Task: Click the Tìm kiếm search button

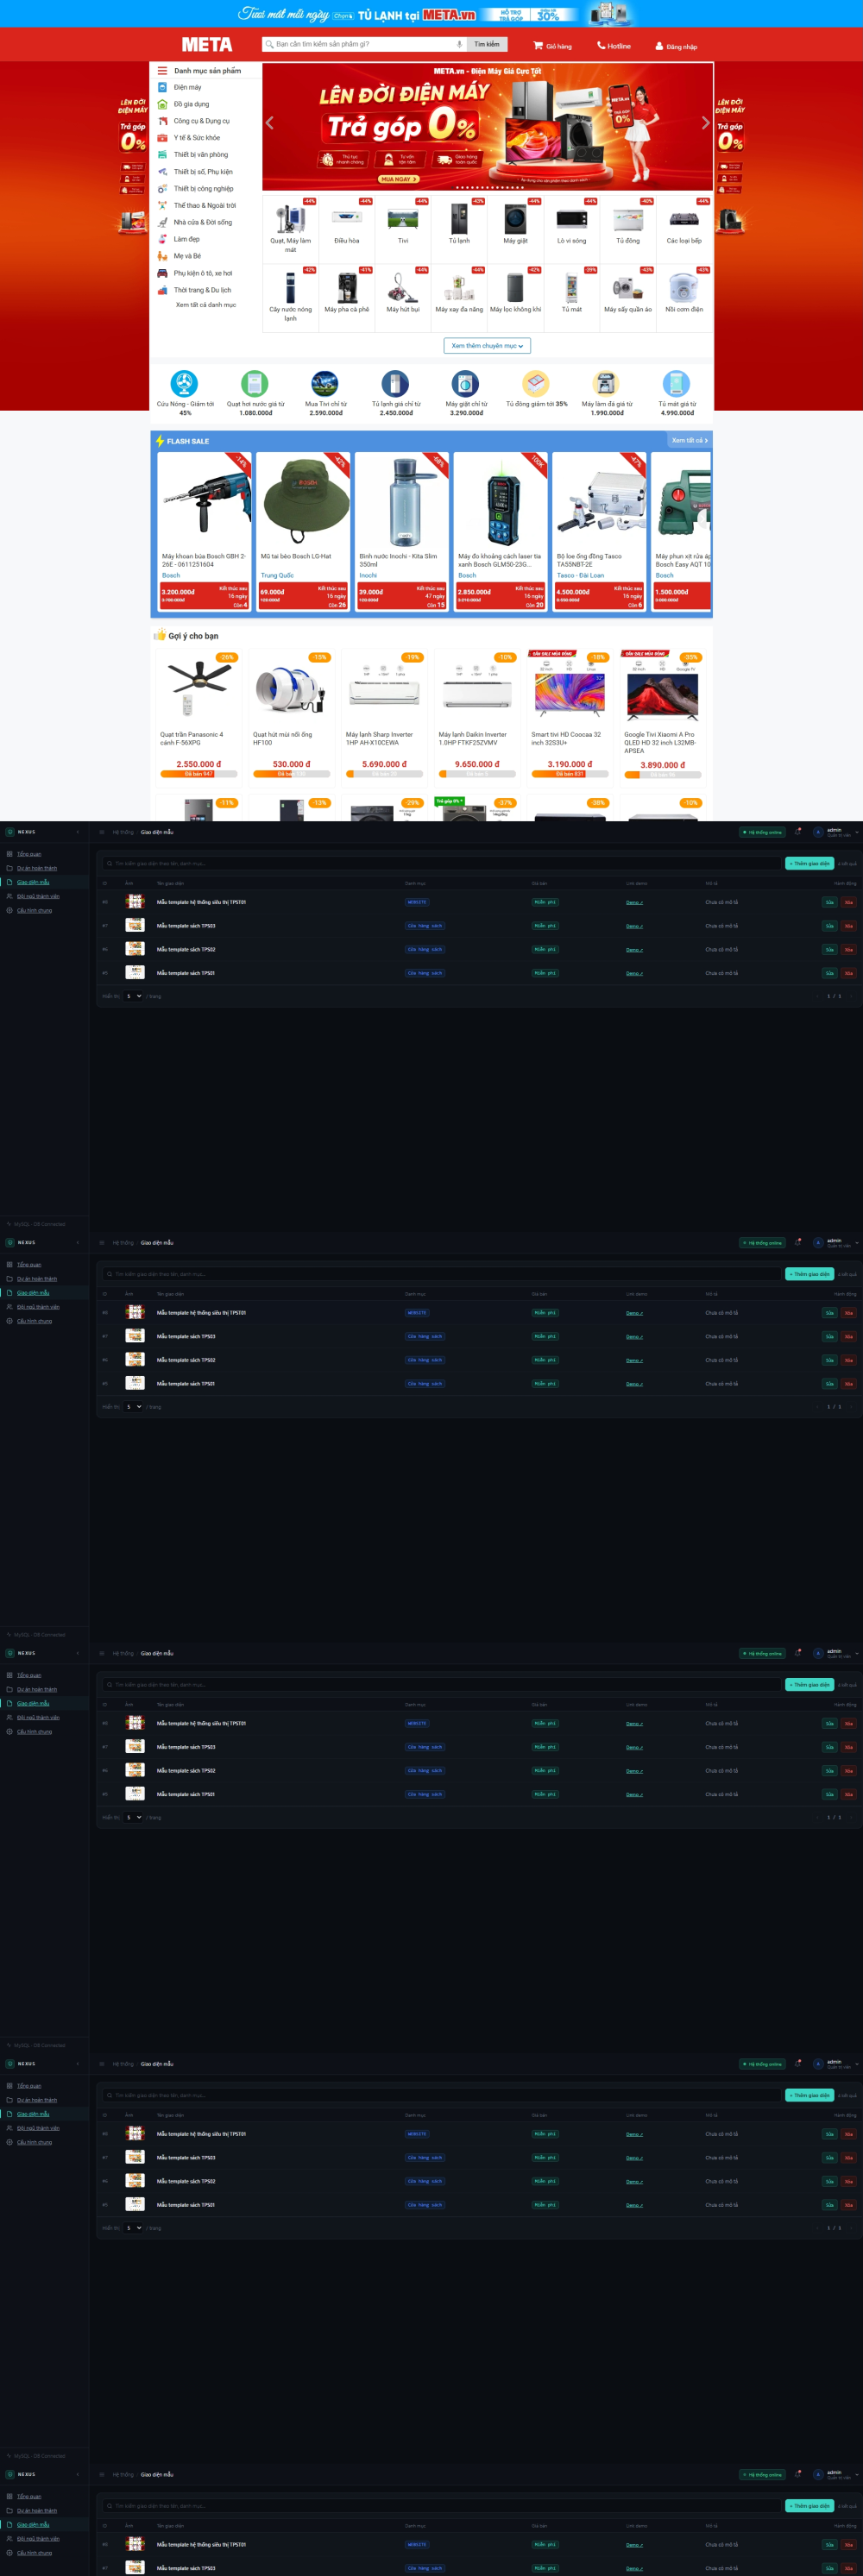Action: 487,44
